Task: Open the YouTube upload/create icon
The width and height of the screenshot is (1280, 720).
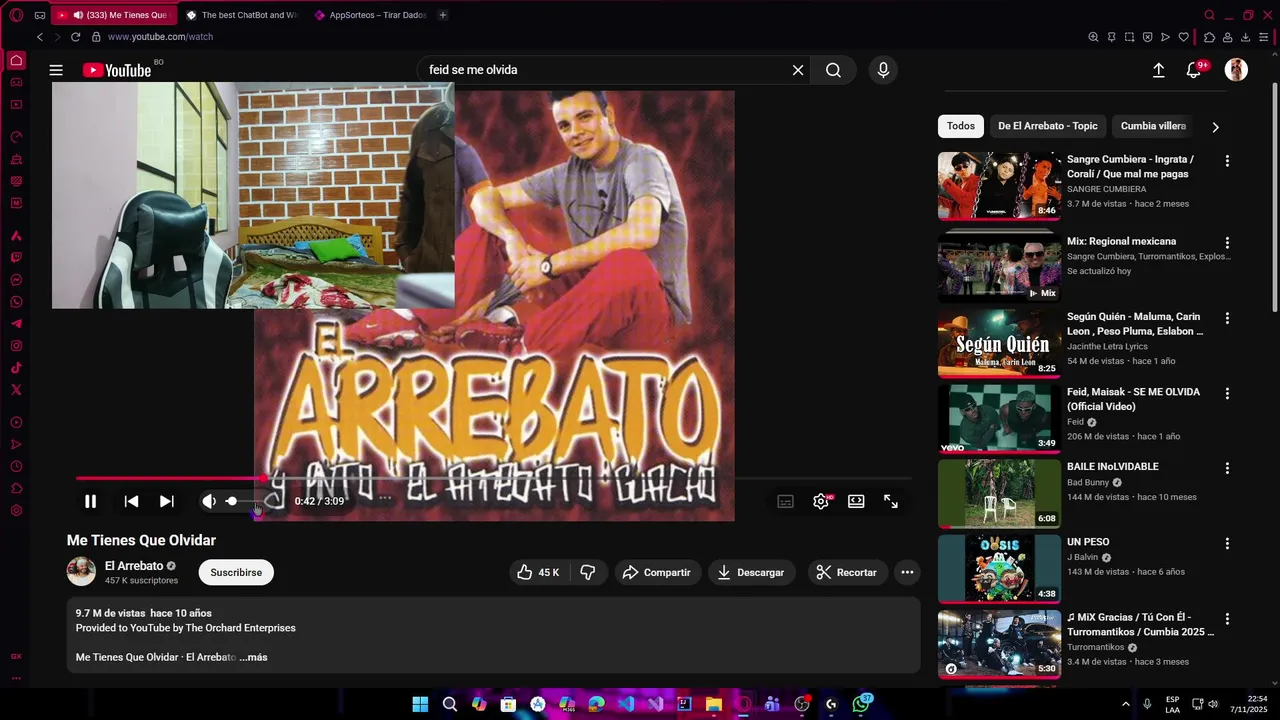Action: point(1158,70)
